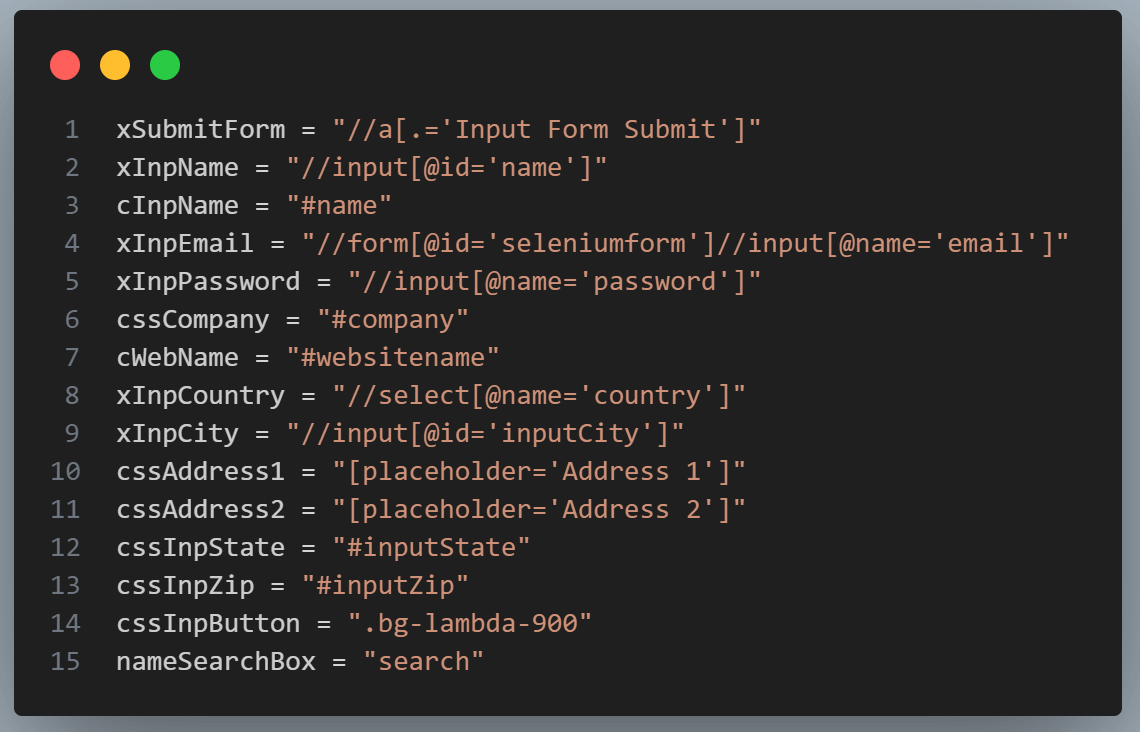The image size is (1140, 732).
Task: Click the "//input[@id='name']" string
Action: pos(446,168)
